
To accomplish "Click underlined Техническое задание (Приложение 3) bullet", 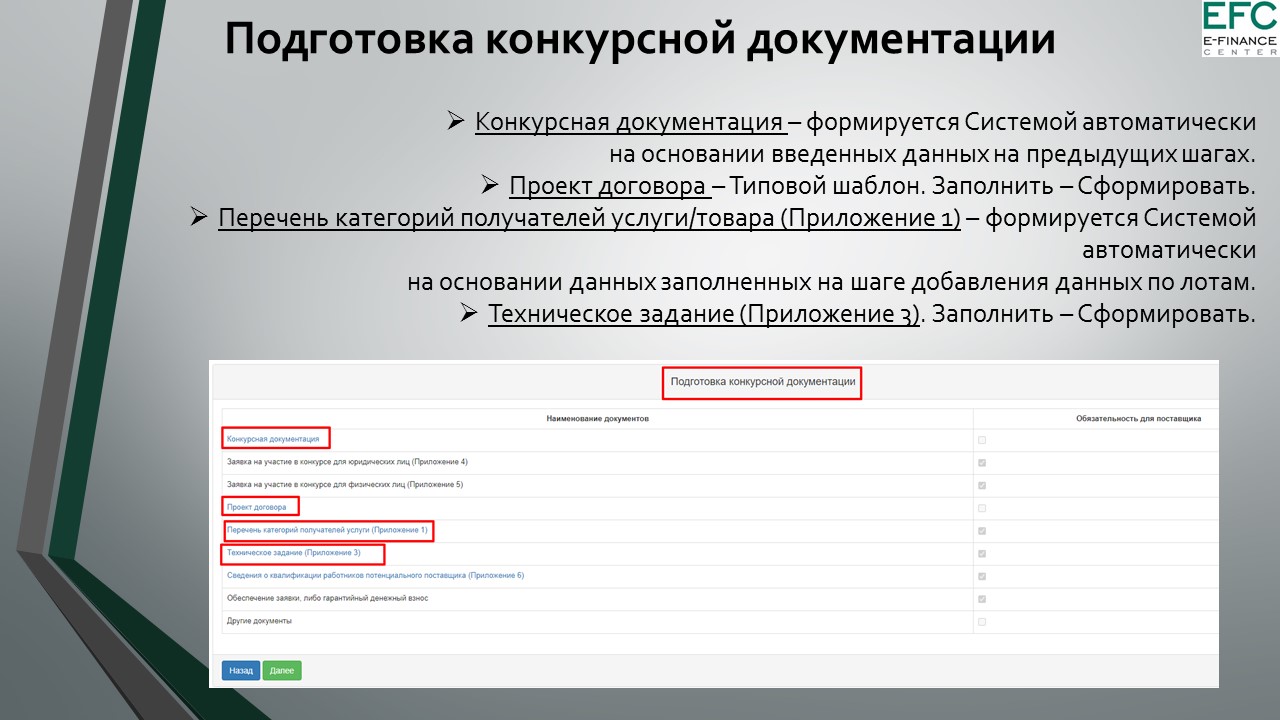I will click(703, 314).
